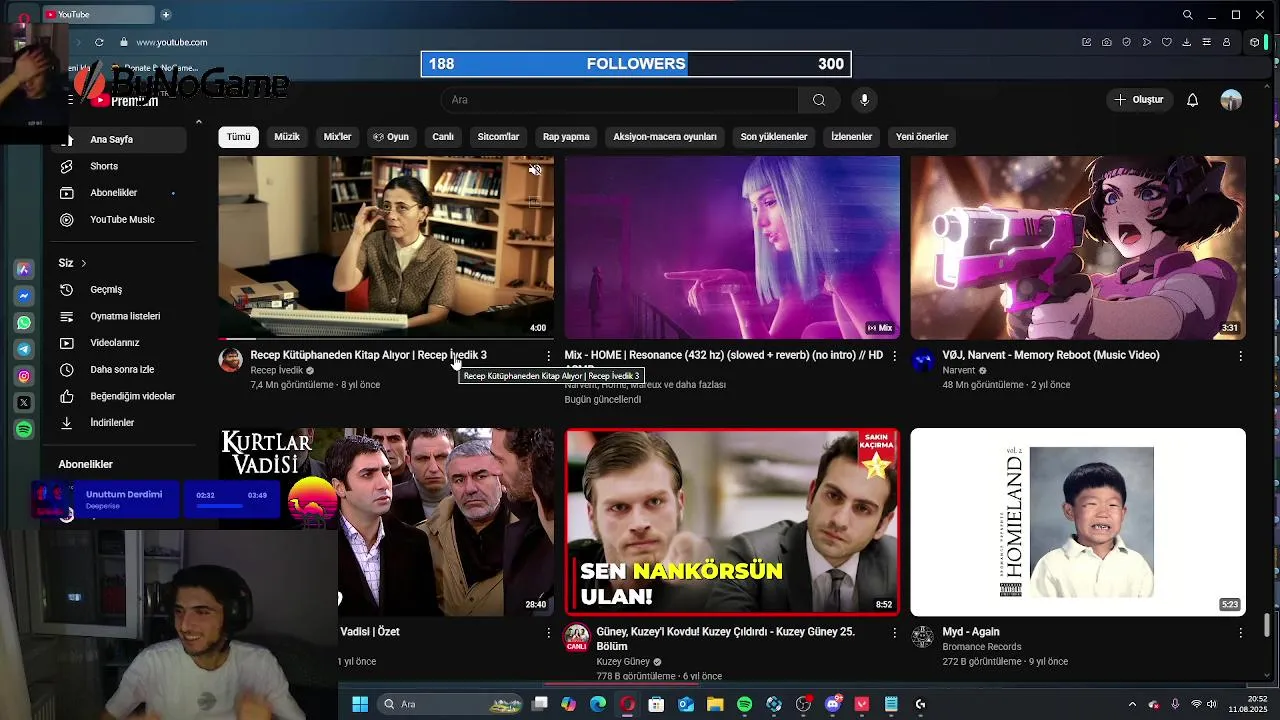Click the page vertical scrollbar
The image size is (1280, 720).
click(x=1268, y=624)
